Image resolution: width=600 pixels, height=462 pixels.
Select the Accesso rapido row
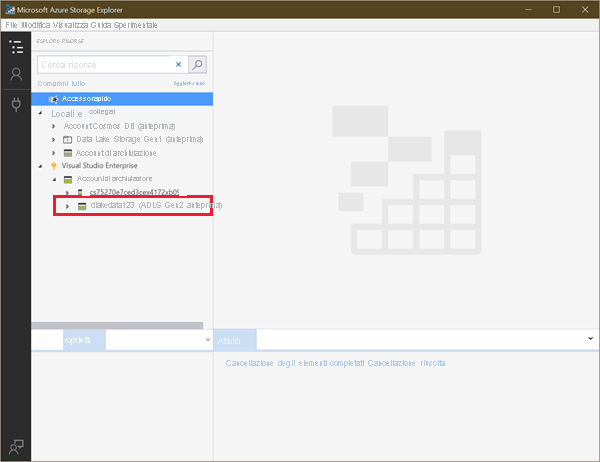point(122,99)
